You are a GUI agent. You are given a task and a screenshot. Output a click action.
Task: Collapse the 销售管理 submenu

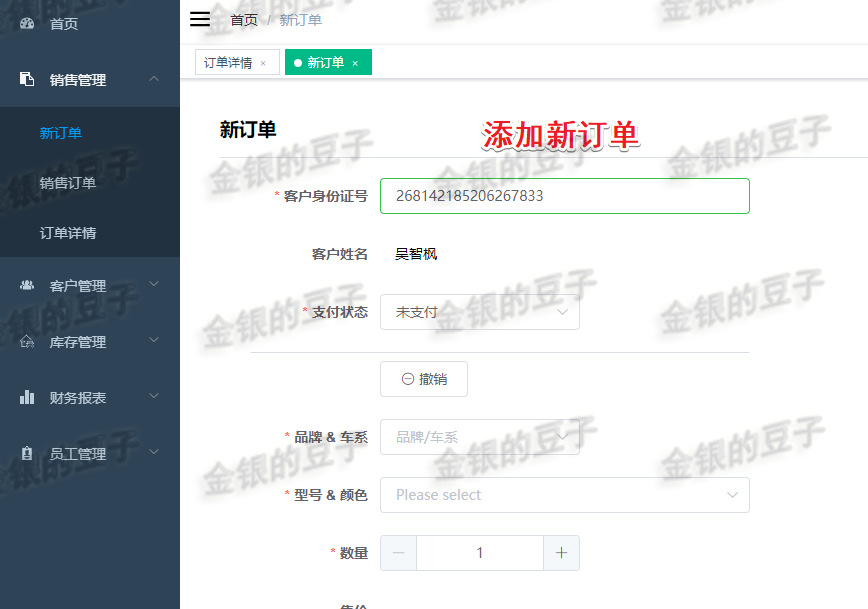pos(154,80)
